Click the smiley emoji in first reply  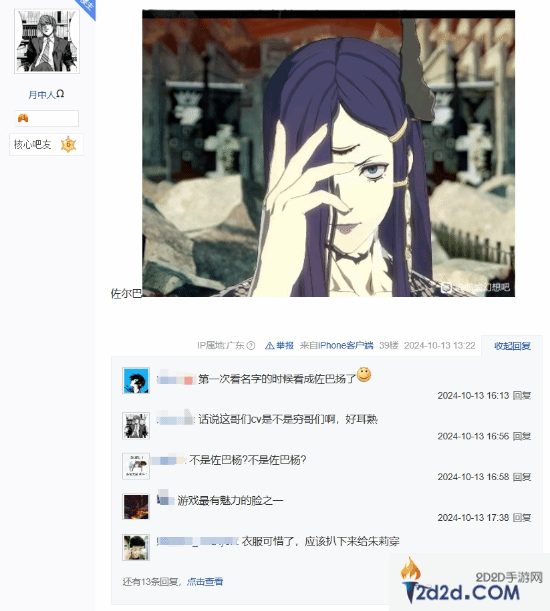tap(364, 375)
